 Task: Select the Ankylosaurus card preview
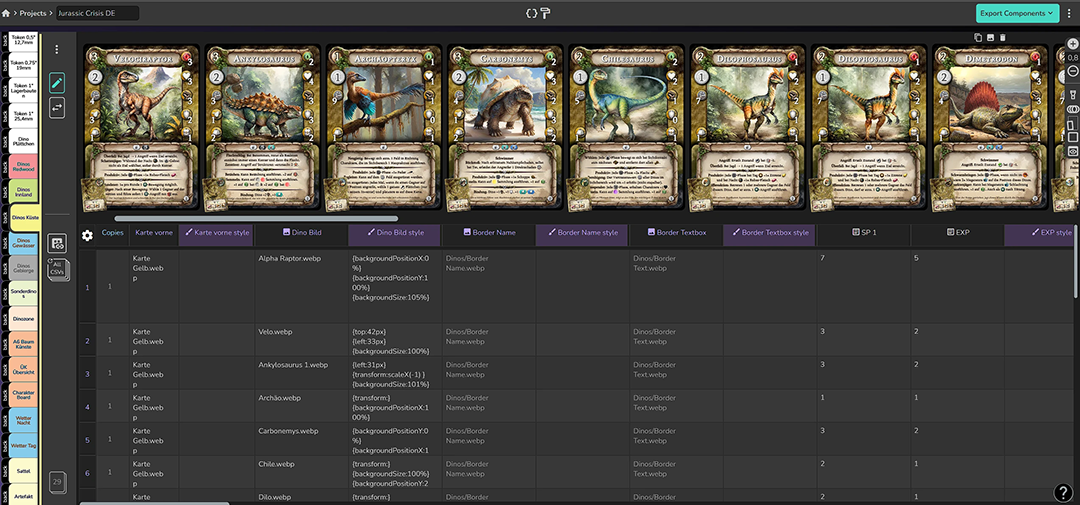(262, 128)
